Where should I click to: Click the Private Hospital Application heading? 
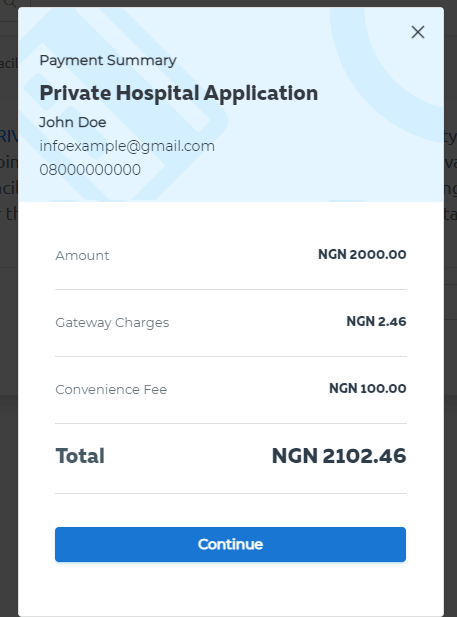pos(179,94)
